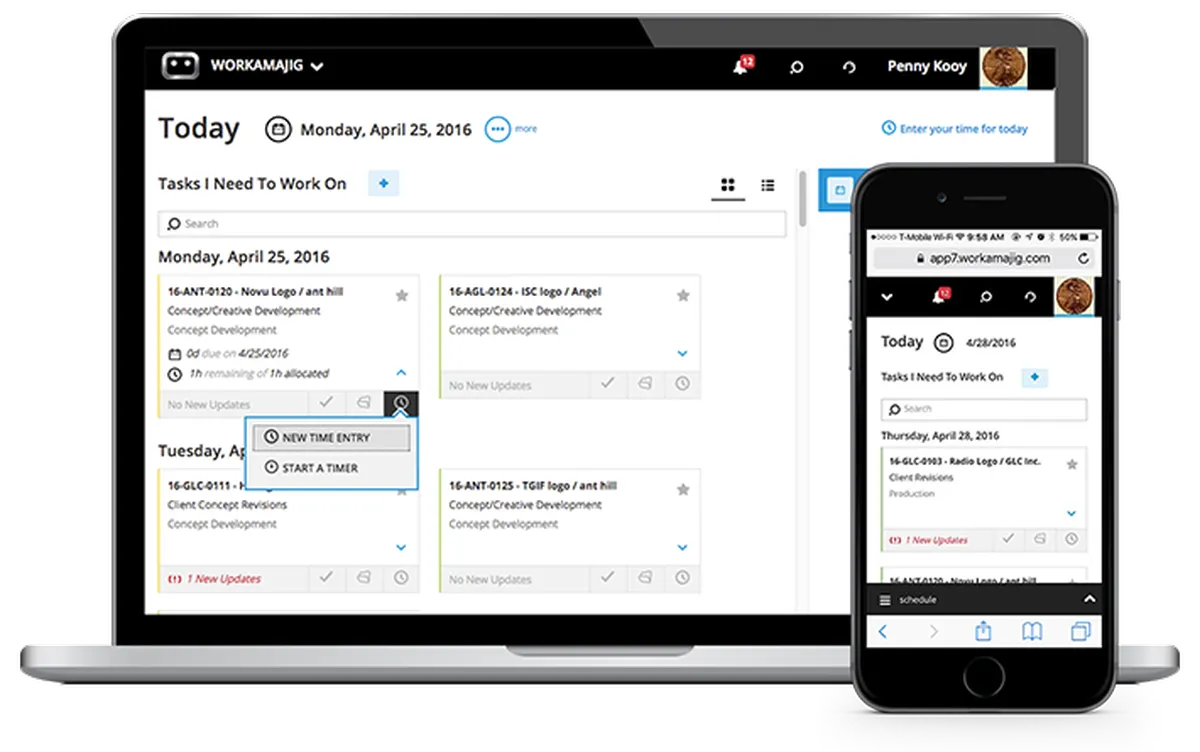
Task: Mark 16-ANT-0120 Novu Logo task complete
Action: click(325, 403)
